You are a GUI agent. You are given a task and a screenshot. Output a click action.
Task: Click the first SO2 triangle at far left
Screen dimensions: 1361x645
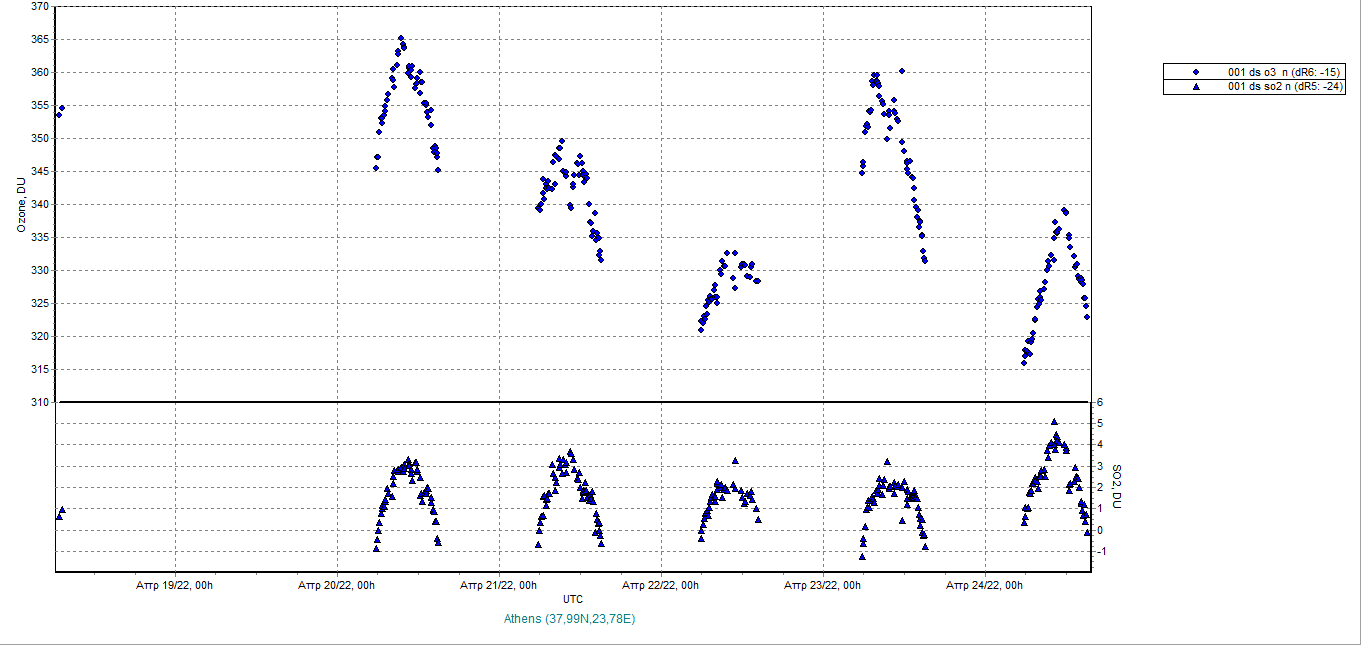pyautogui.click(x=58, y=517)
